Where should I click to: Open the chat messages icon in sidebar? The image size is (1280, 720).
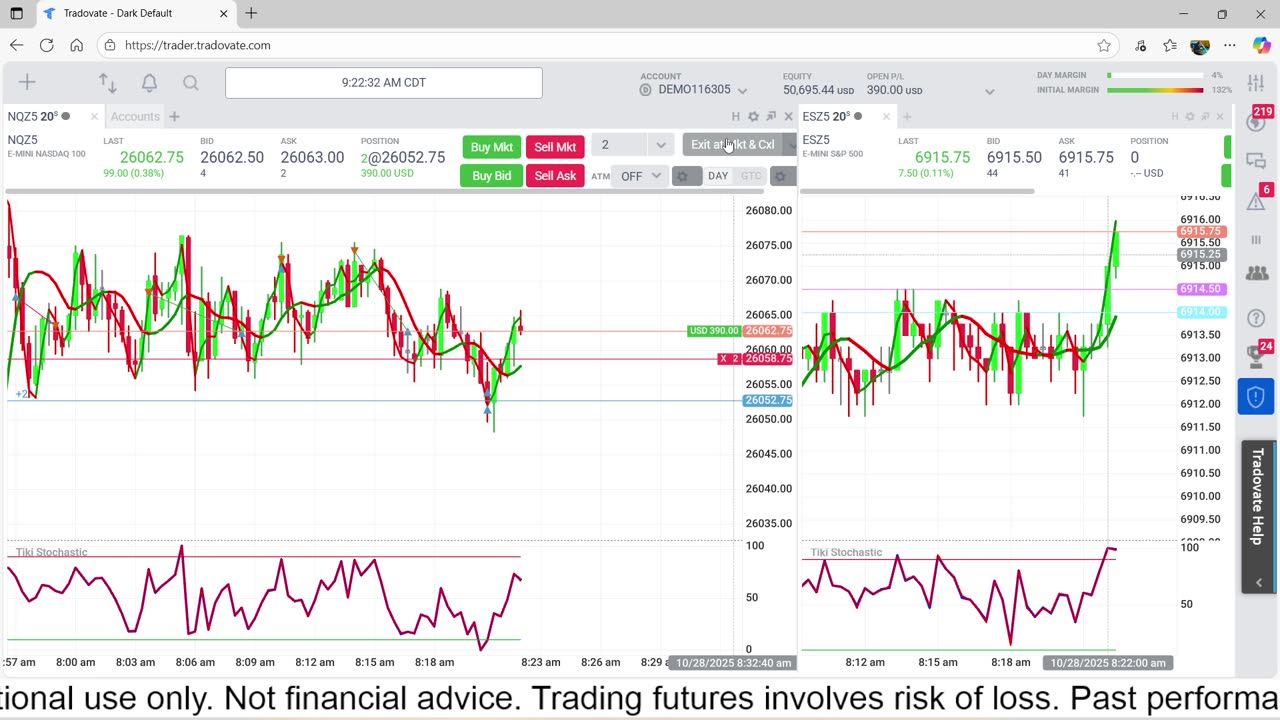(x=1256, y=161)
